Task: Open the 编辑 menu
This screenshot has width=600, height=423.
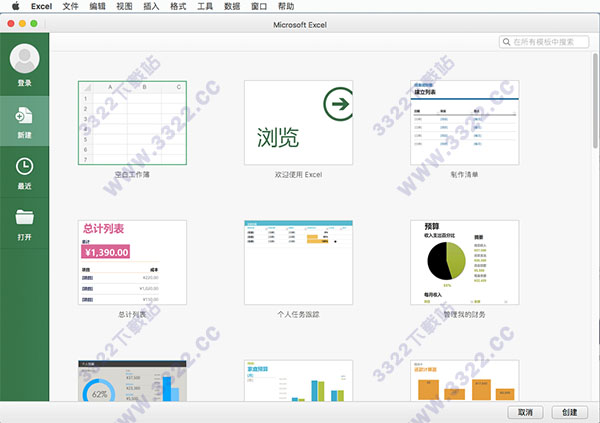Action: [x=97, y=6]
